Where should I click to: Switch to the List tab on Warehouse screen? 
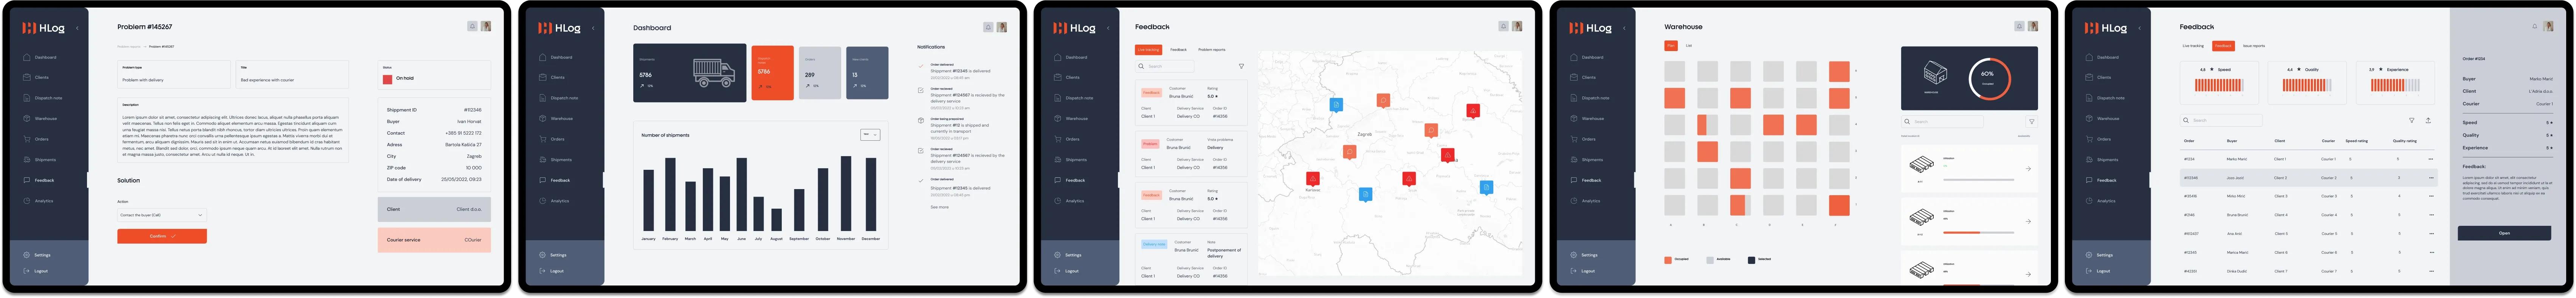pyautogui.click(x=1689, y=46)
